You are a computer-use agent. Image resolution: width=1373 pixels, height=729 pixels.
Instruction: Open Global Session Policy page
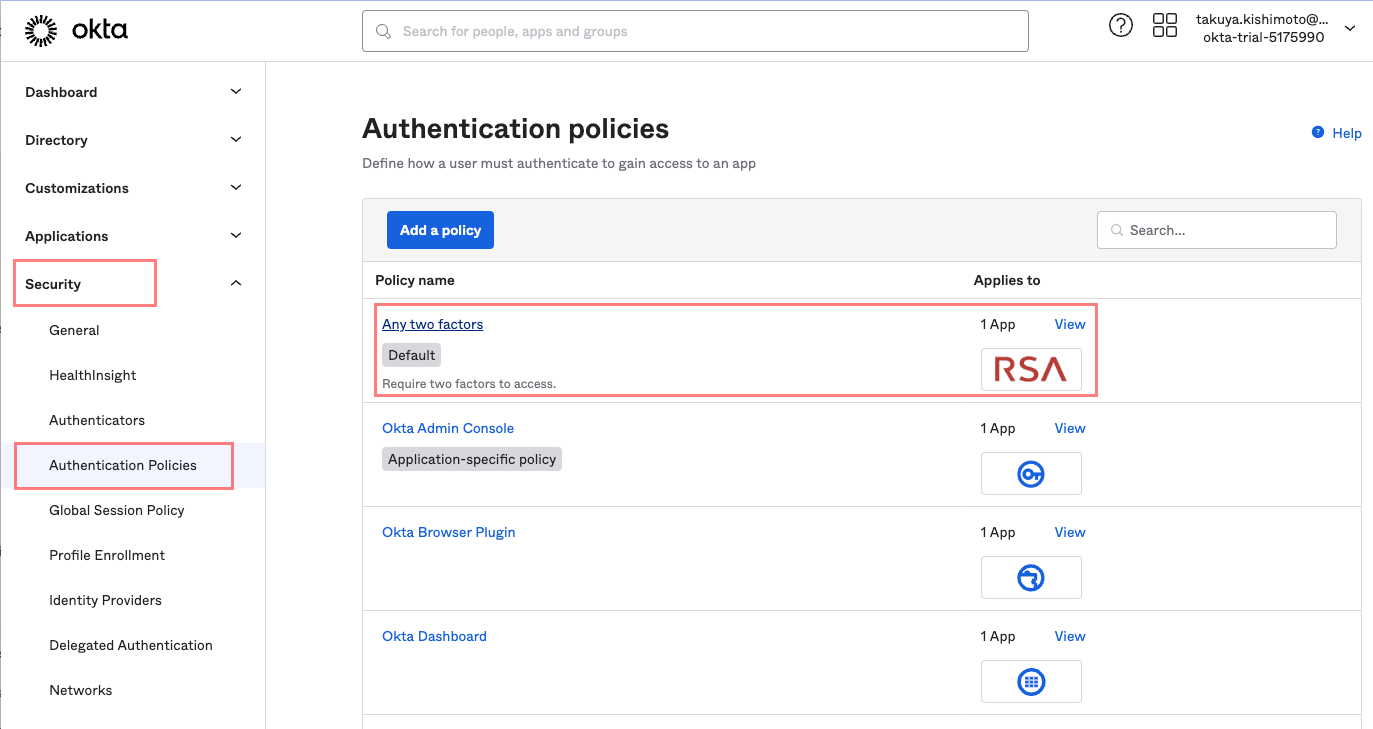[117, 510]
